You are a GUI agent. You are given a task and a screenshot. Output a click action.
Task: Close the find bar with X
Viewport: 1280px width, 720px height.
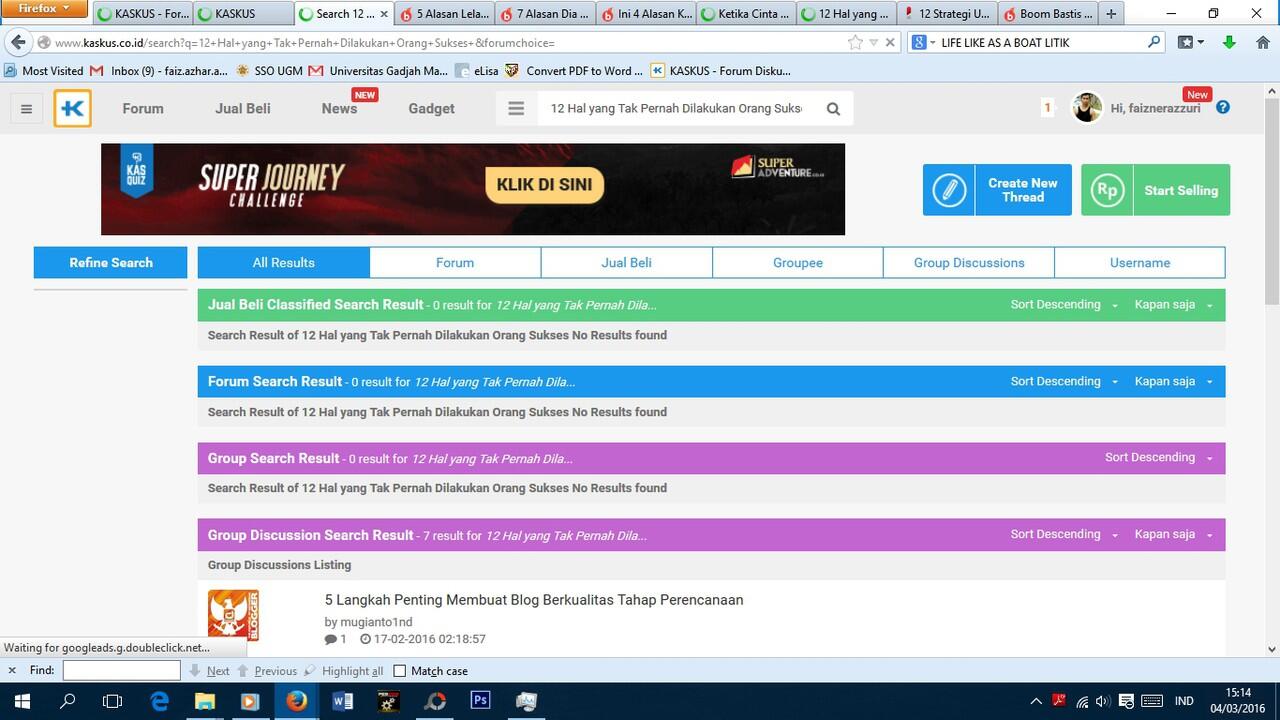12,671
